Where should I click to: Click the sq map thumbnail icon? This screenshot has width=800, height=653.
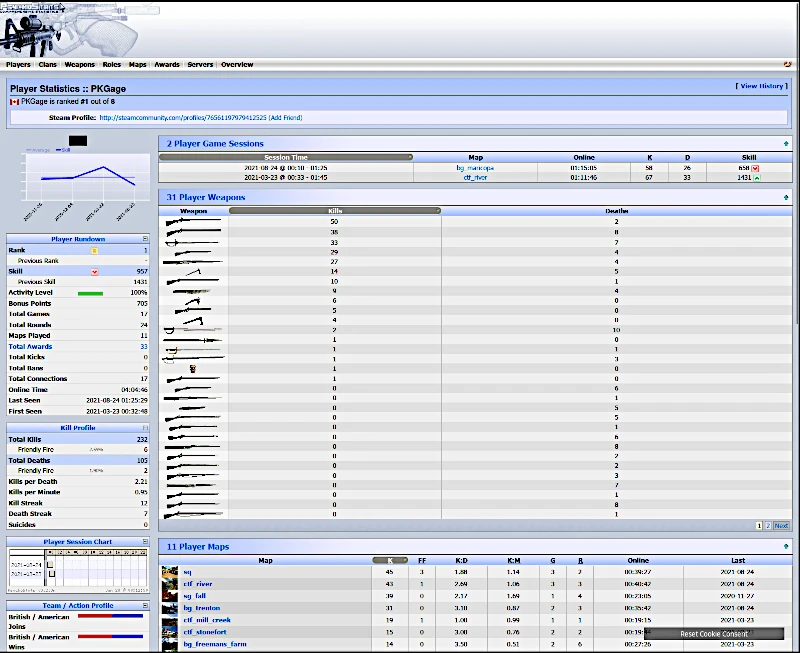170,572
